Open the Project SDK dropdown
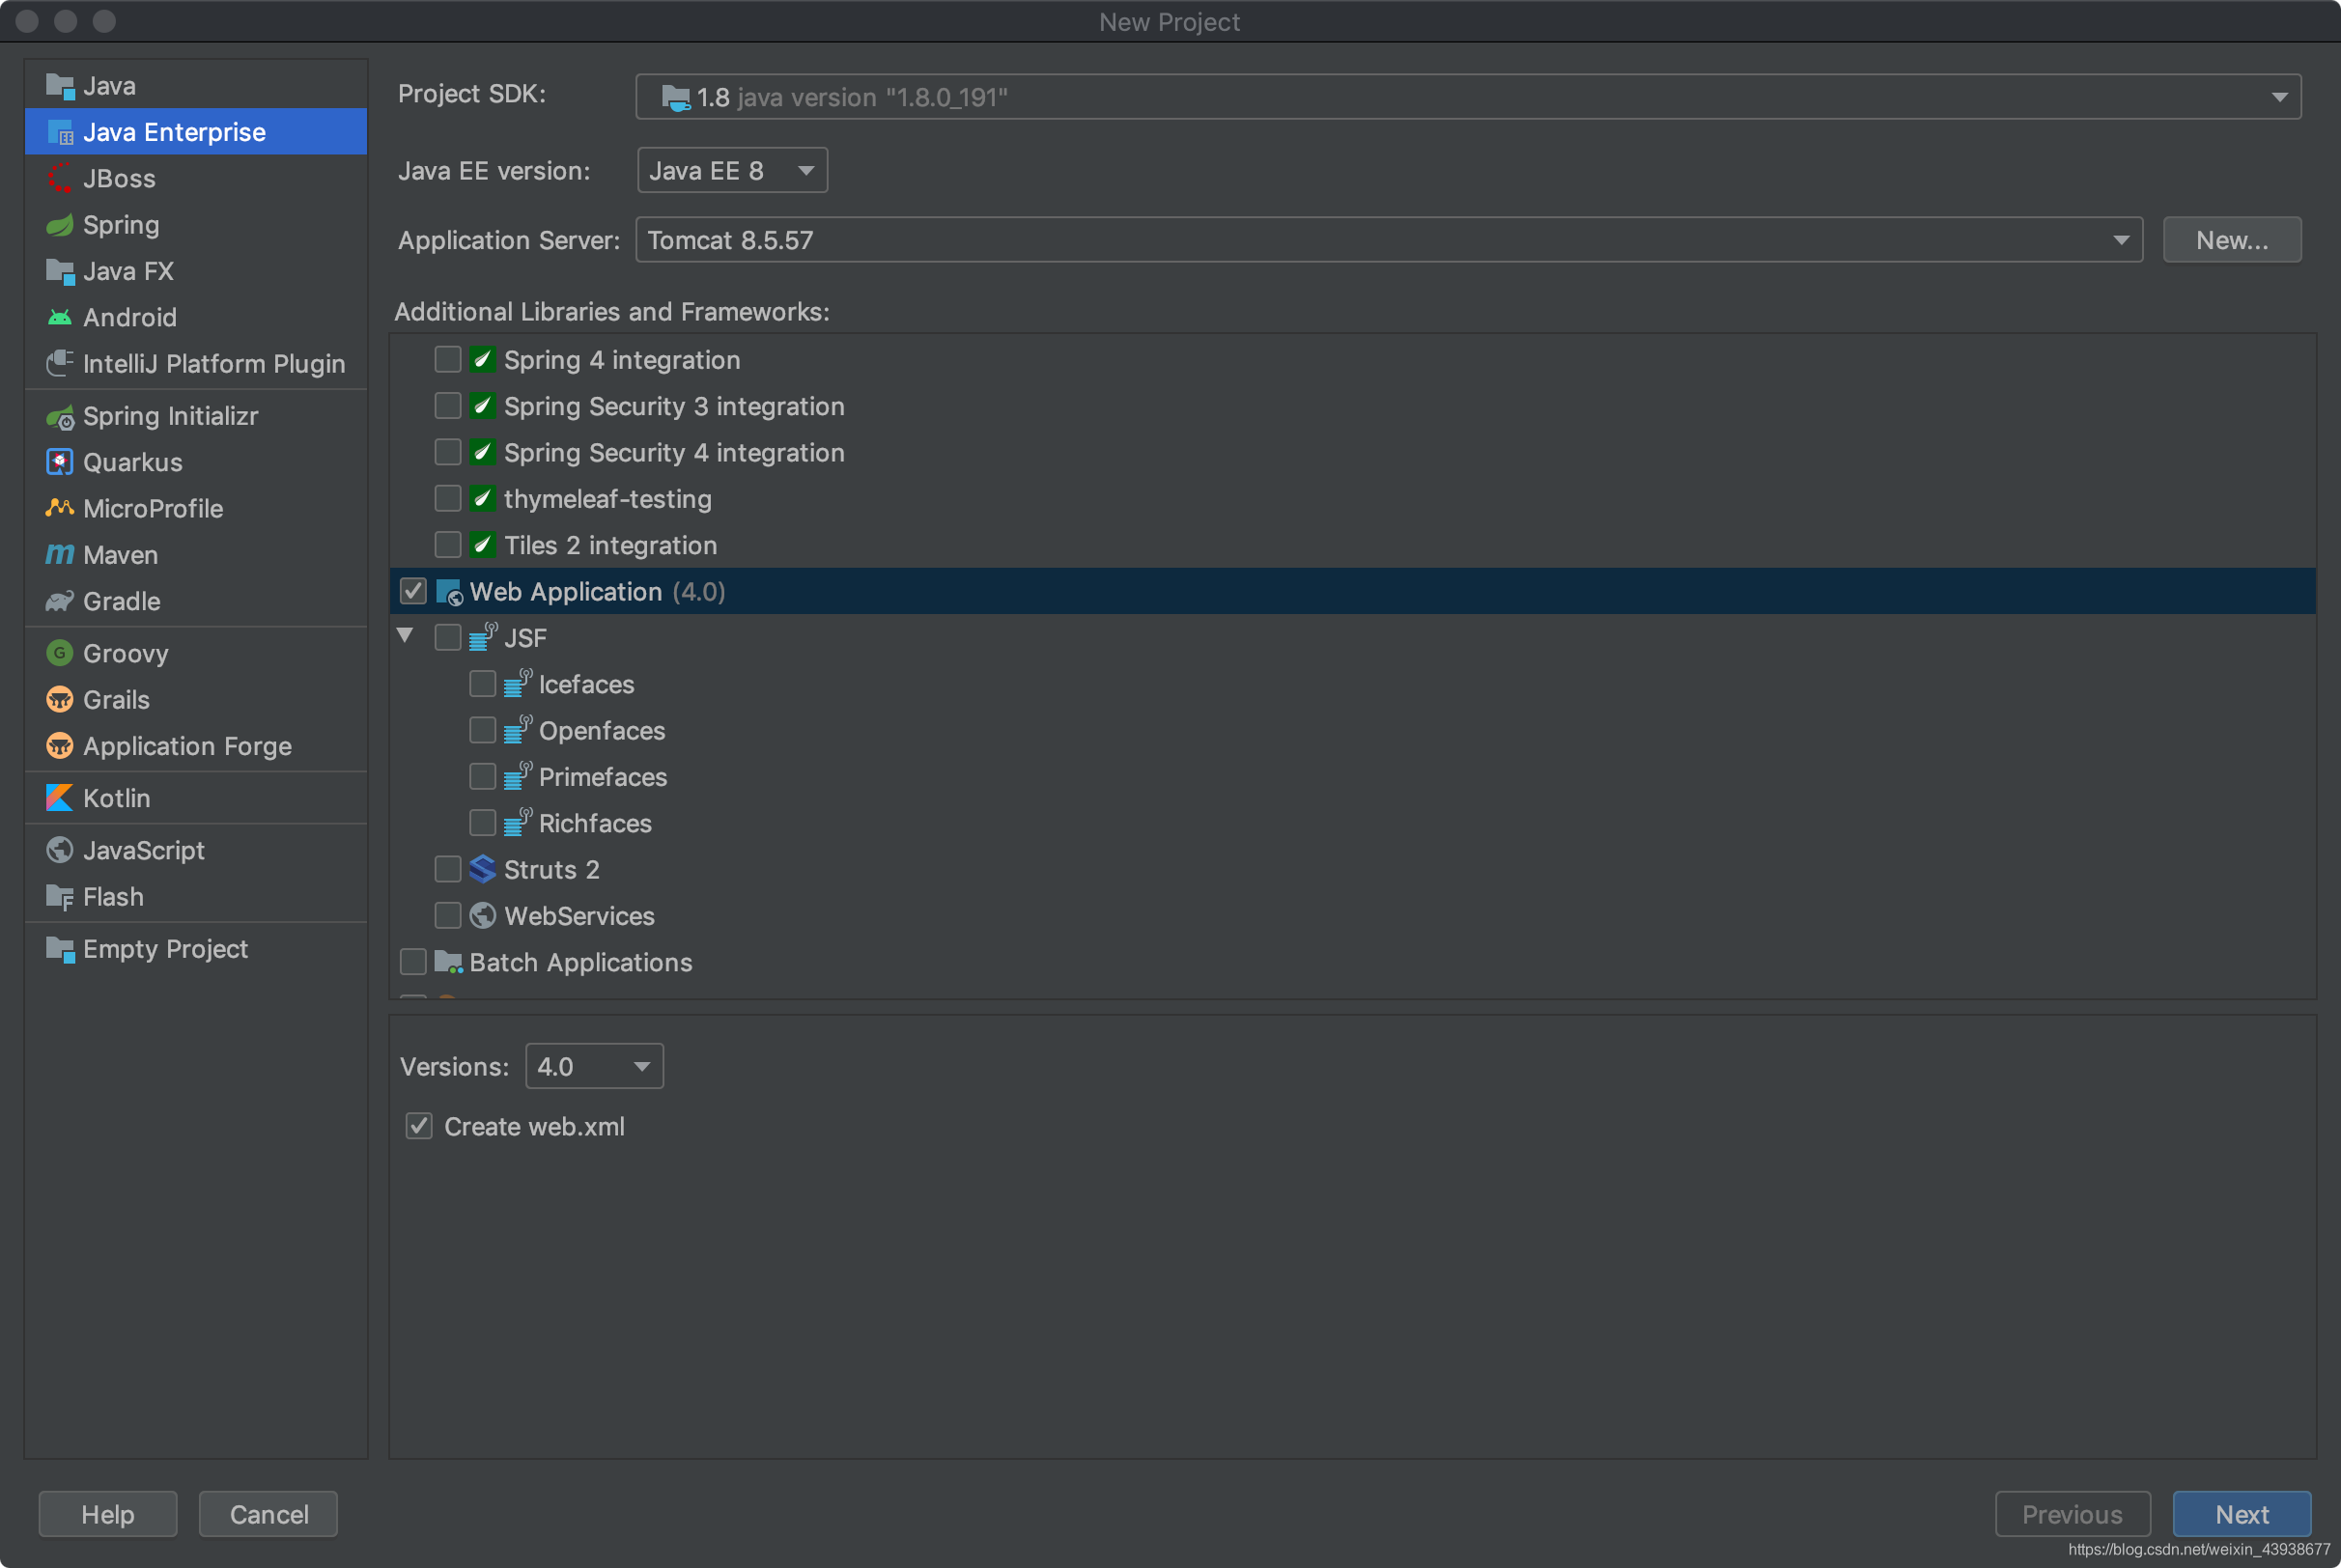 coord(1468,97)
